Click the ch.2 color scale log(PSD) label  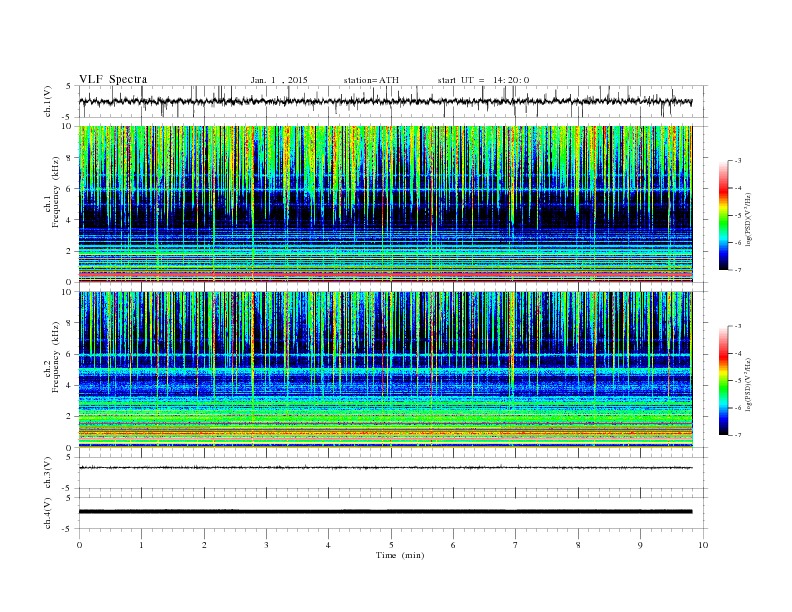point(749,384)
